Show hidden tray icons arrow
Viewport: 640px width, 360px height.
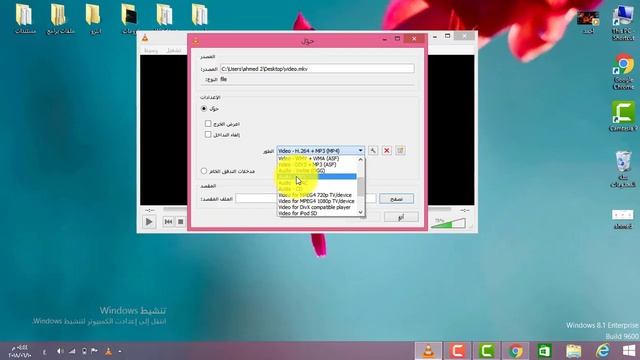[x=120, y=351]
